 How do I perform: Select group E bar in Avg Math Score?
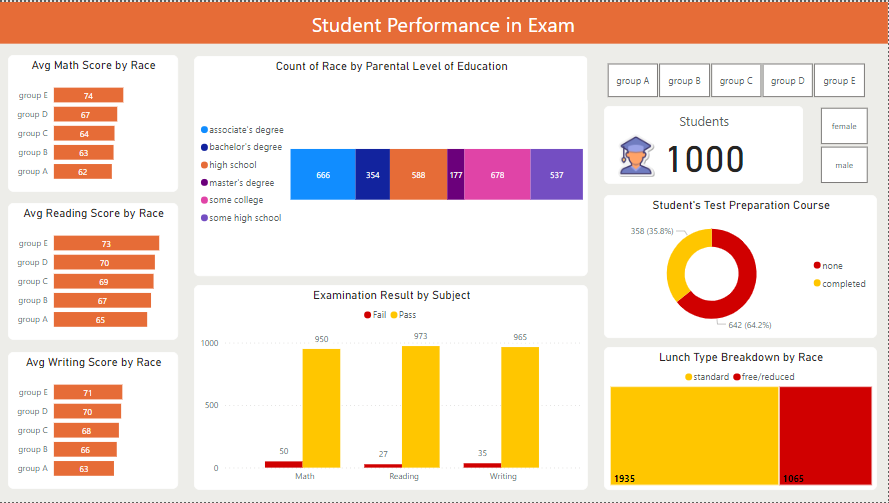point(88,96)
